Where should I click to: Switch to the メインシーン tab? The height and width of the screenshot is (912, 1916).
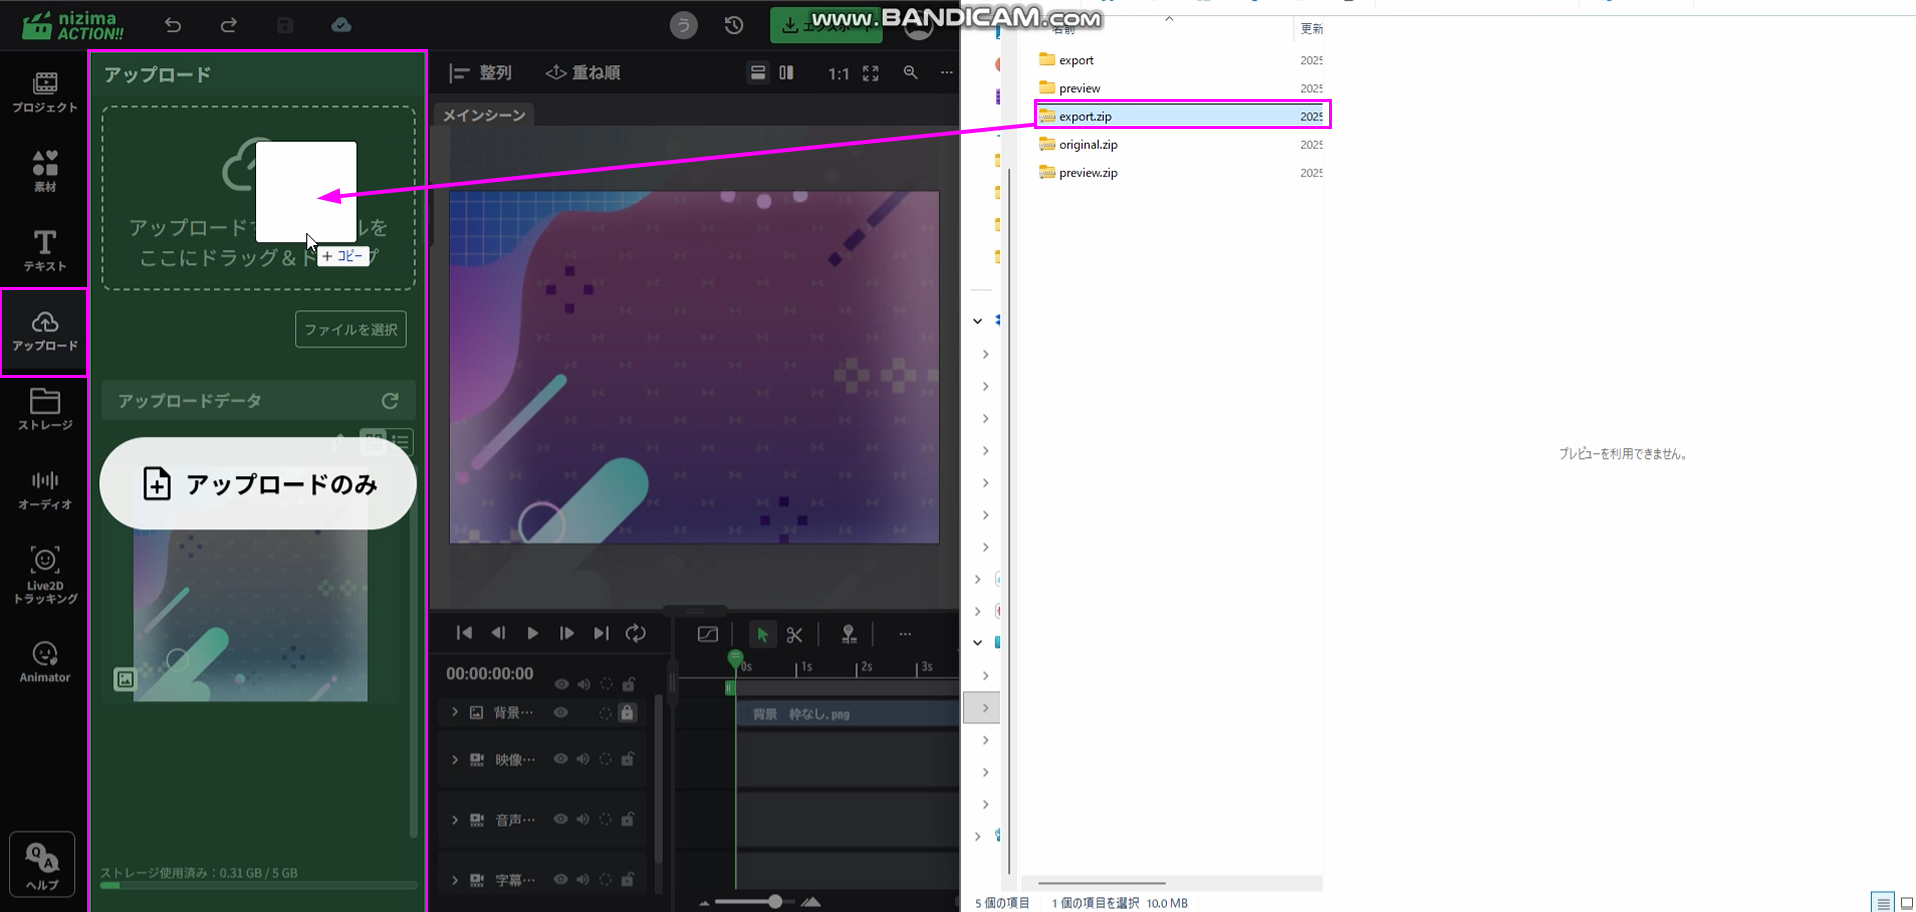(484, 115)
